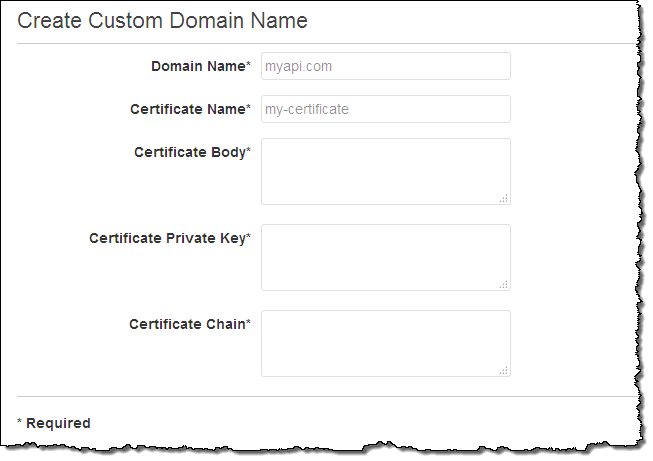
Task: Click the asterisk following Certificate Private Key
Action: pos(248,237)
